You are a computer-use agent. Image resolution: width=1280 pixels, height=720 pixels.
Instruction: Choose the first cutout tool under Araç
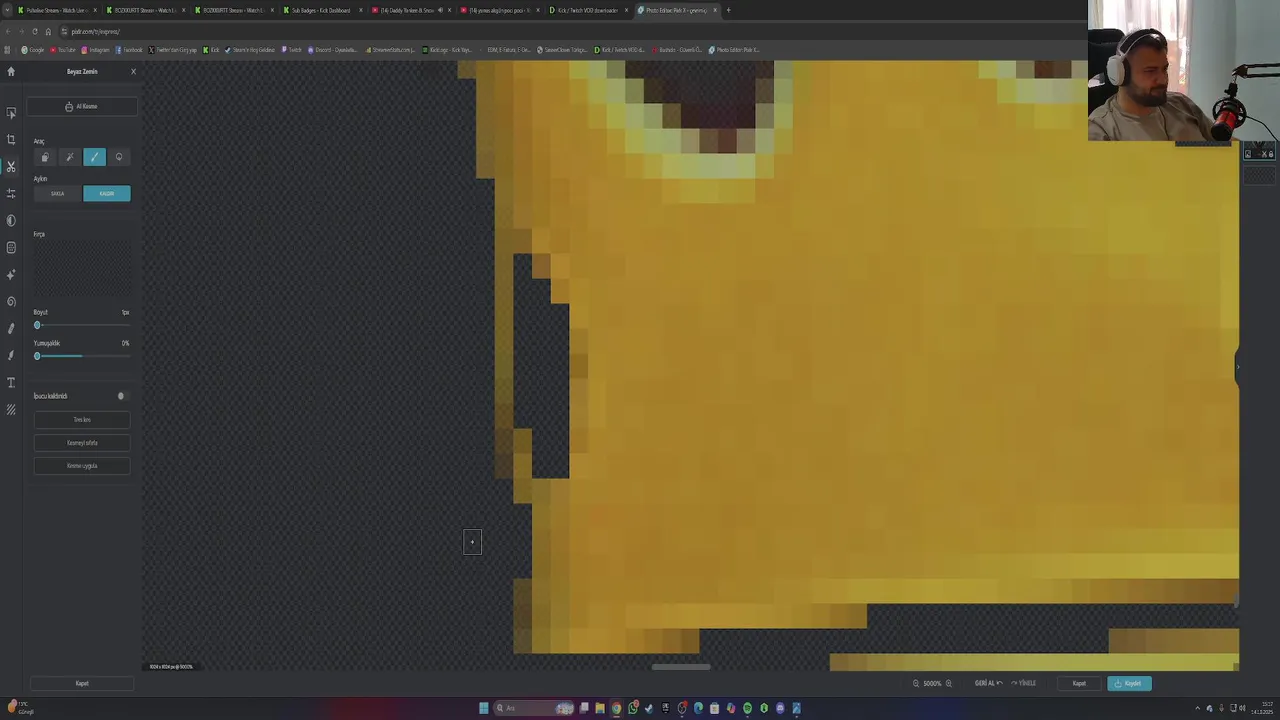pos(44,157)
